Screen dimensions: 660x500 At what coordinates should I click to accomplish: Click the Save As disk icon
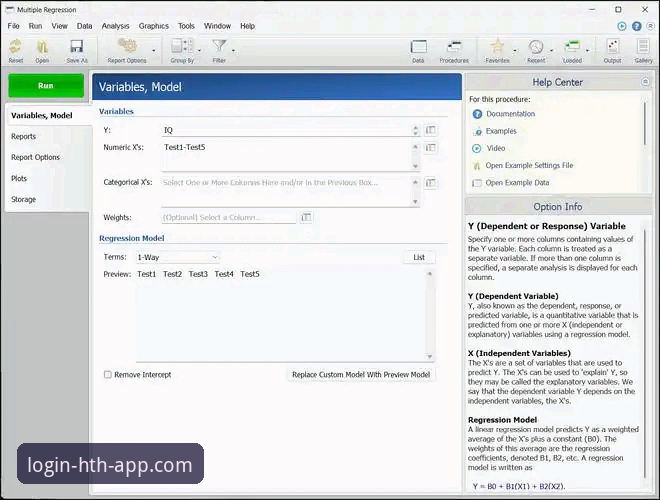(x=77, y=47)
